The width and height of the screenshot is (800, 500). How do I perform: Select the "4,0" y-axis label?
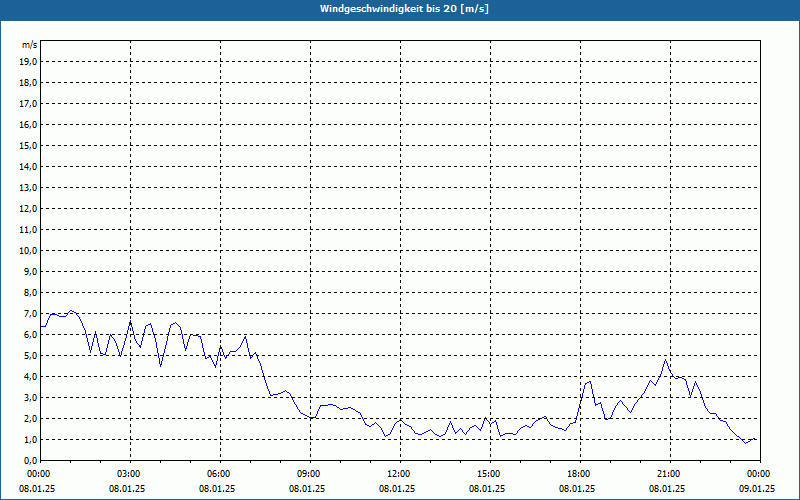pos(30,377)
